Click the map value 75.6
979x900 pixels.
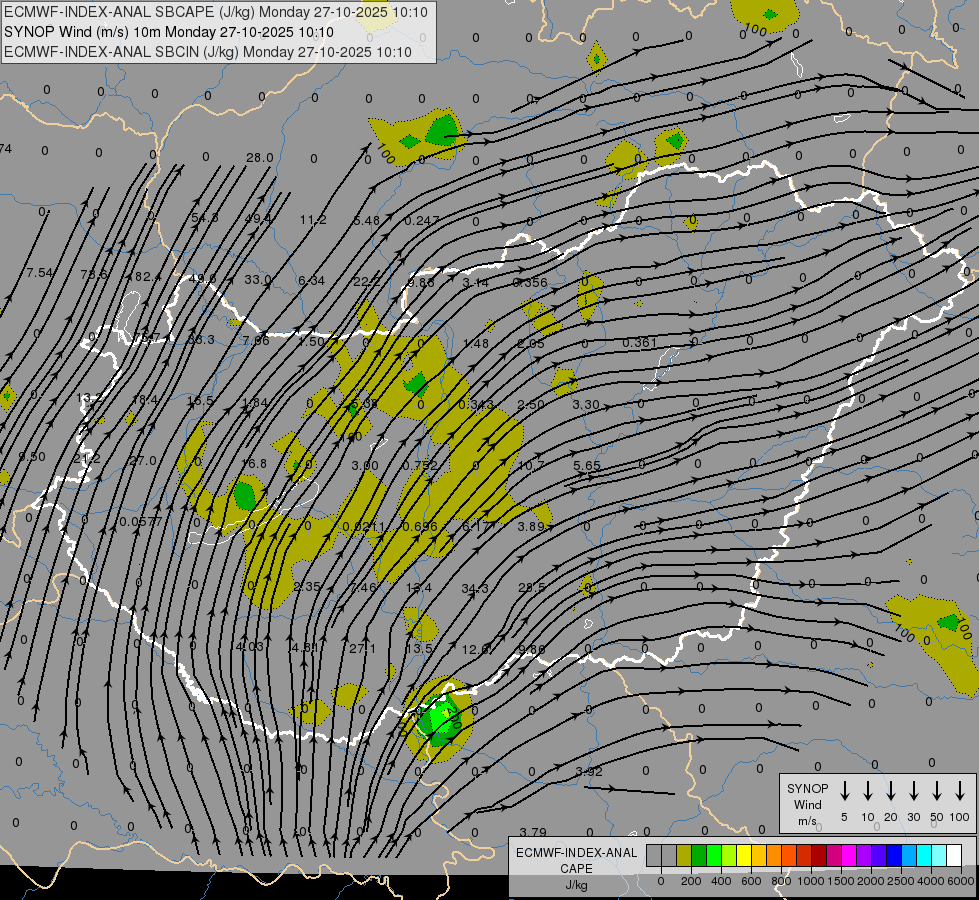tap(94, 274)
